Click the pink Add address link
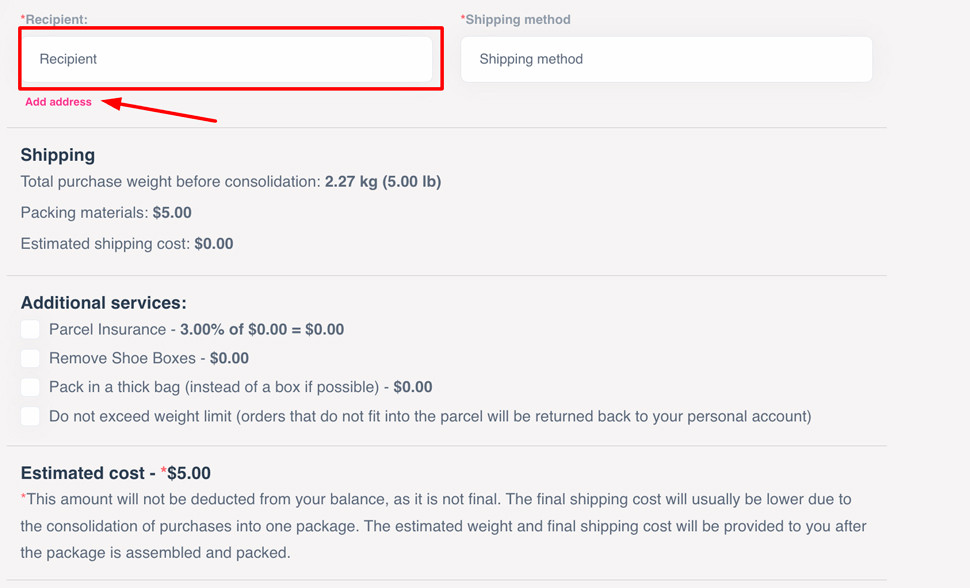Viewport: 970px width, 588px height. pos(58,102)
